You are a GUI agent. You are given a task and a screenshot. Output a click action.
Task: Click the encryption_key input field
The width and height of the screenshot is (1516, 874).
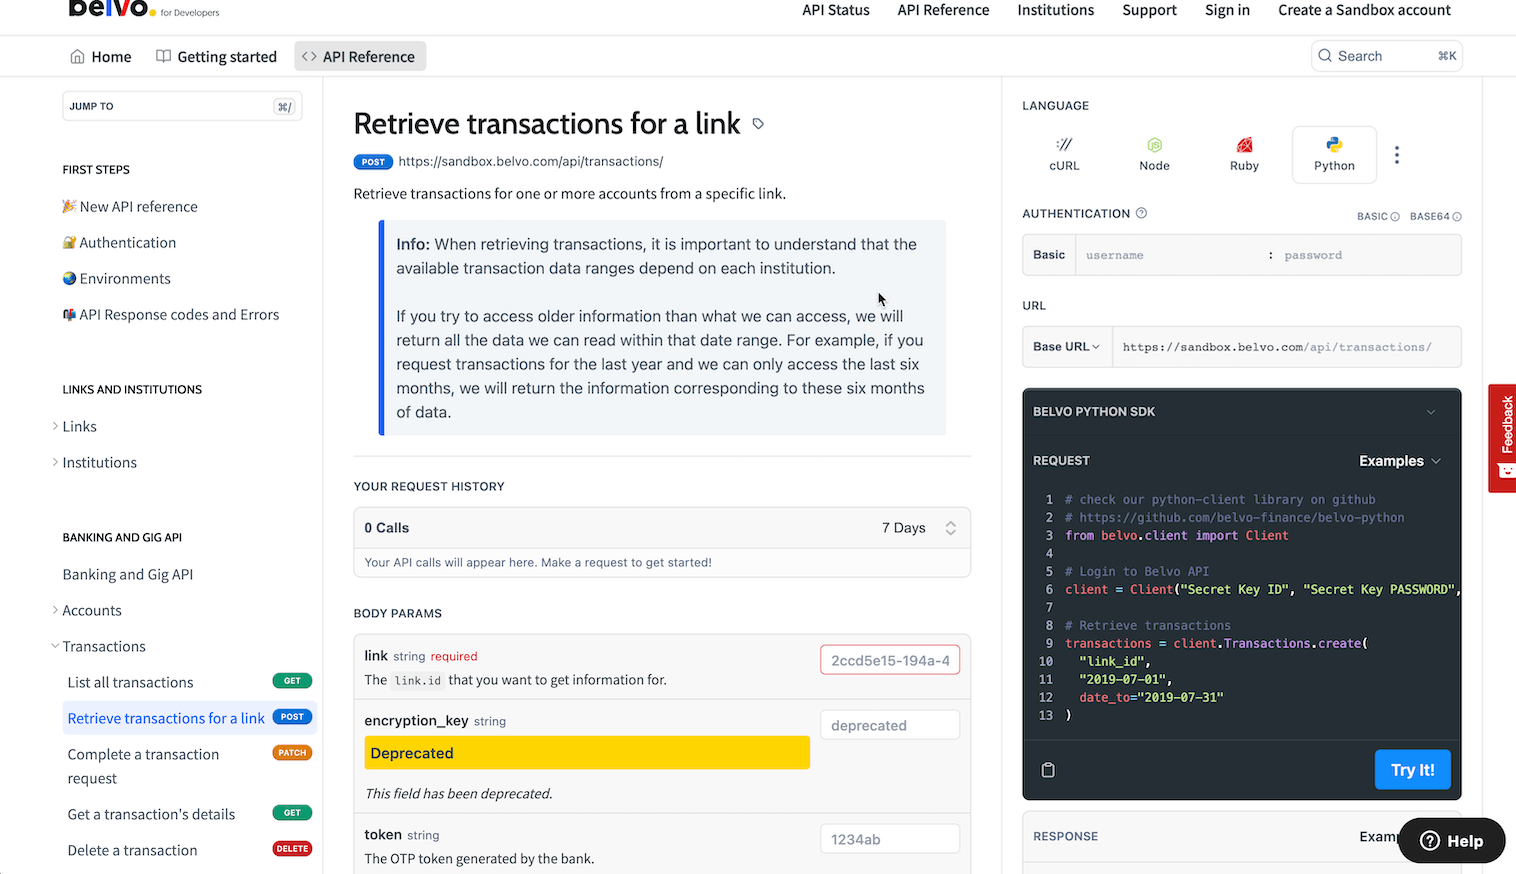pyautogui.click(x=890, y=725)
